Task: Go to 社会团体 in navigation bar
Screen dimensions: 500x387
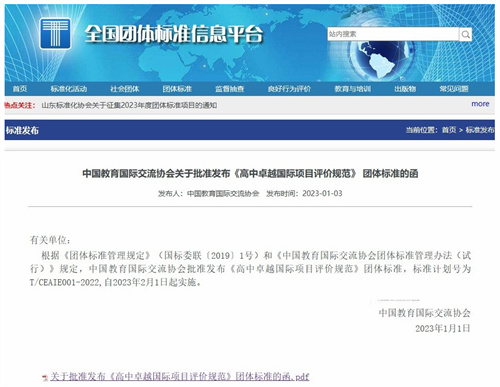Action: click(125, 89)
